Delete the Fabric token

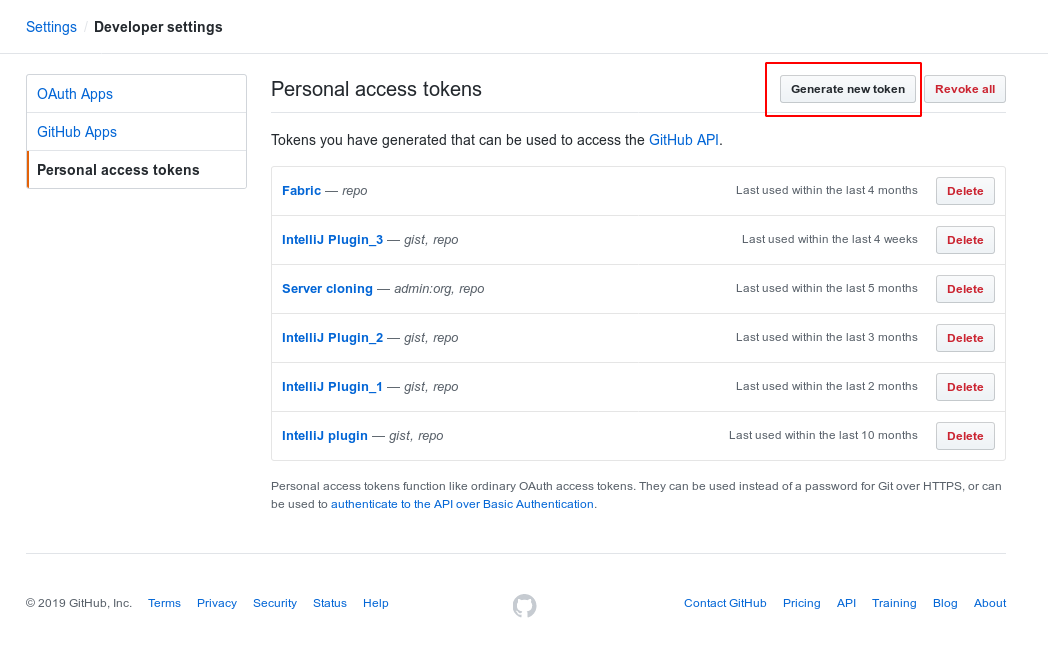pyautogui.click(x=964, y=191)
